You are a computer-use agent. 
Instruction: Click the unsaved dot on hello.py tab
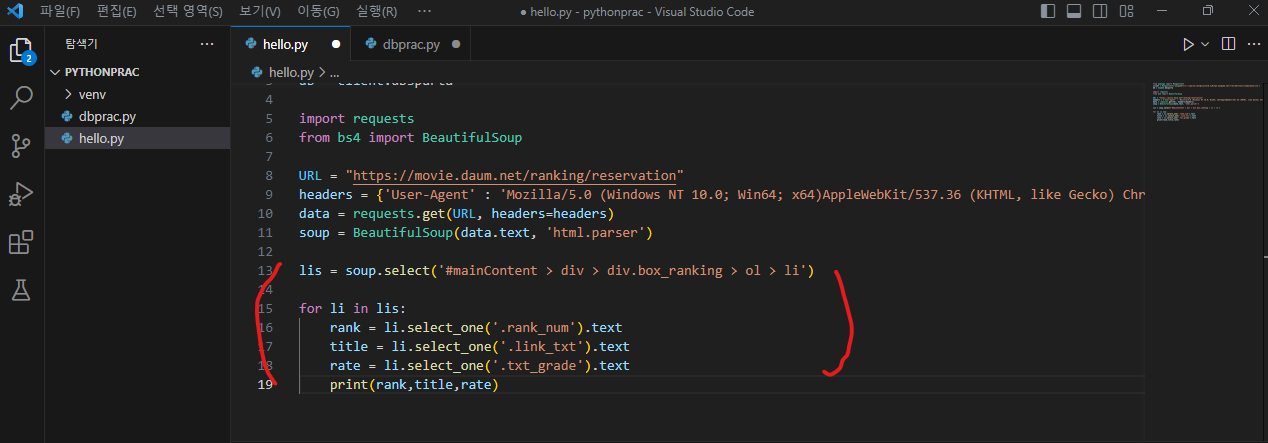coord(336,45)
